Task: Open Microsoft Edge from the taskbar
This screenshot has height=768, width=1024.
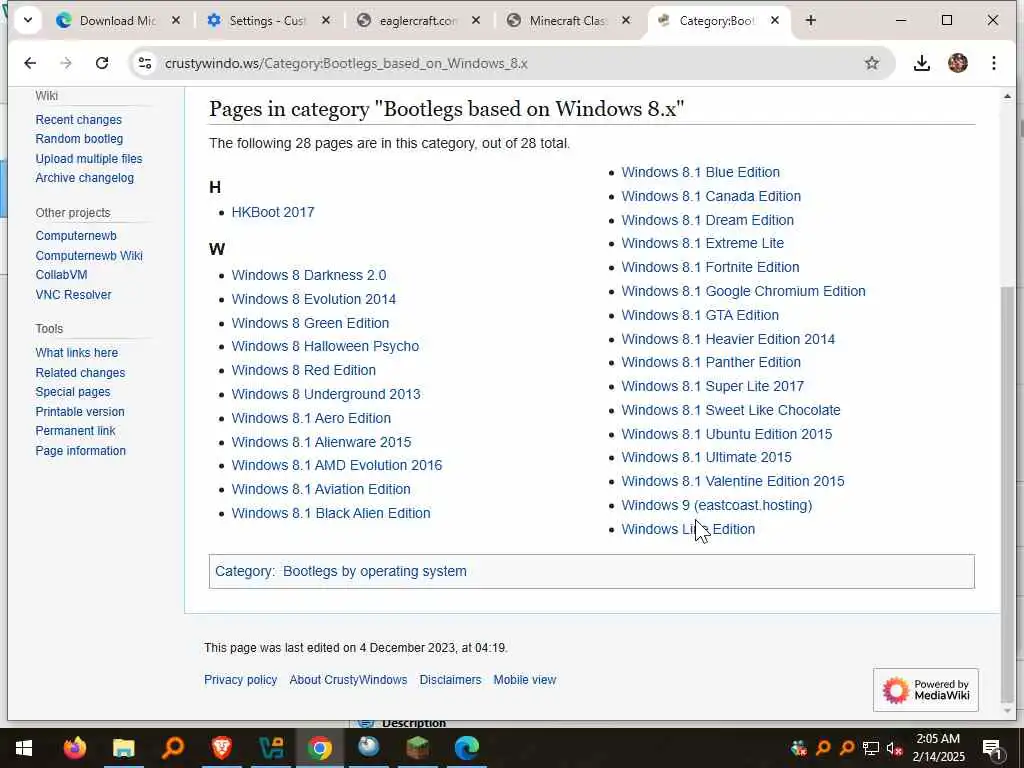Action: [467, 748]
